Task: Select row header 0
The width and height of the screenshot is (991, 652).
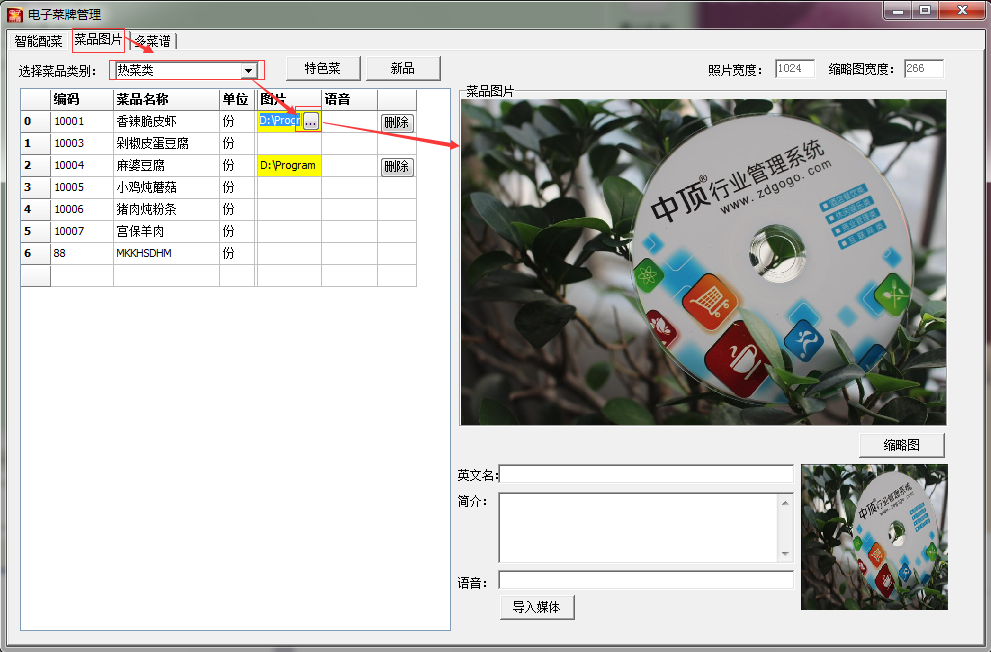Action: pos(35,121)
